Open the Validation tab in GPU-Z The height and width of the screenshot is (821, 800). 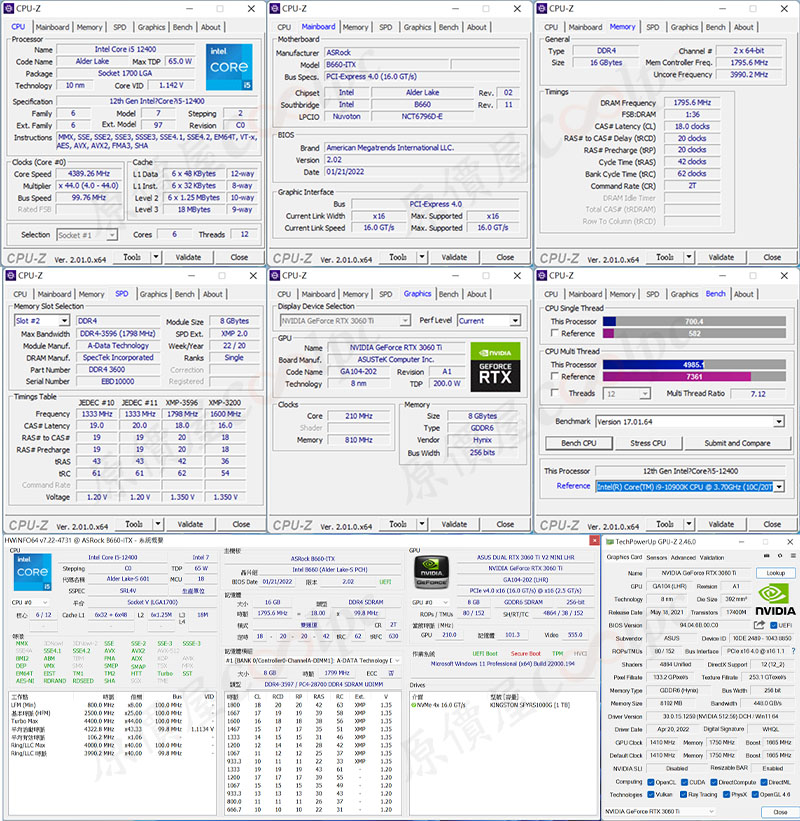pyautogui.click(x=712, y=558)
